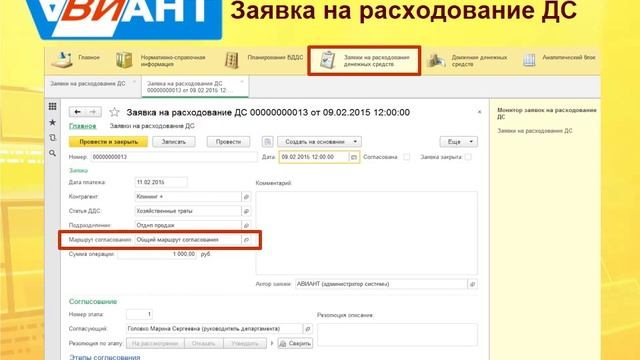Close the Заявки на расходование ДС tab

tap(134, 82)
